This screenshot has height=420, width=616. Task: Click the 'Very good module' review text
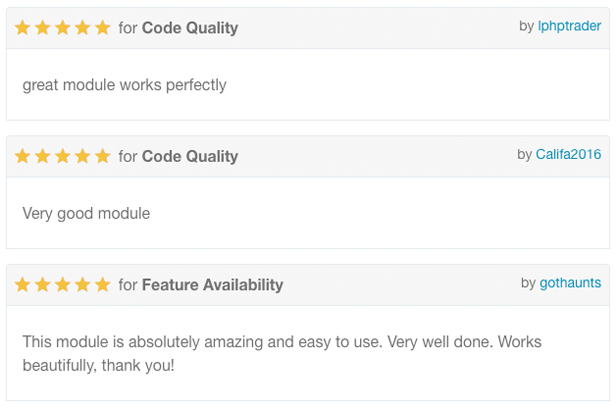[x=86, y=214]
